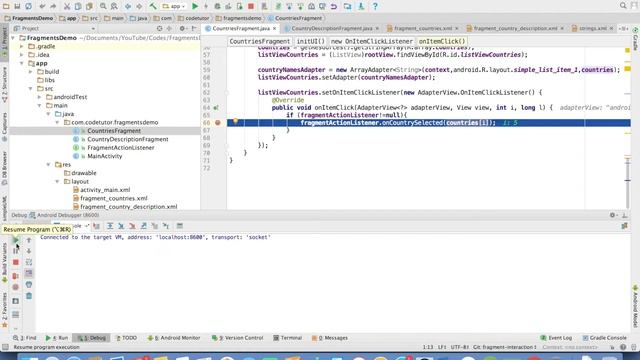
Task: Click the Find magnifier icon in toolbar
Action: 103,6
